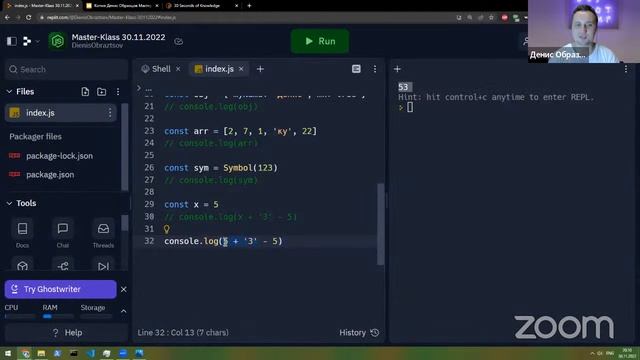Close the index.js editor tab
Viewport: 640px width, 360px height.
[241, 69]
